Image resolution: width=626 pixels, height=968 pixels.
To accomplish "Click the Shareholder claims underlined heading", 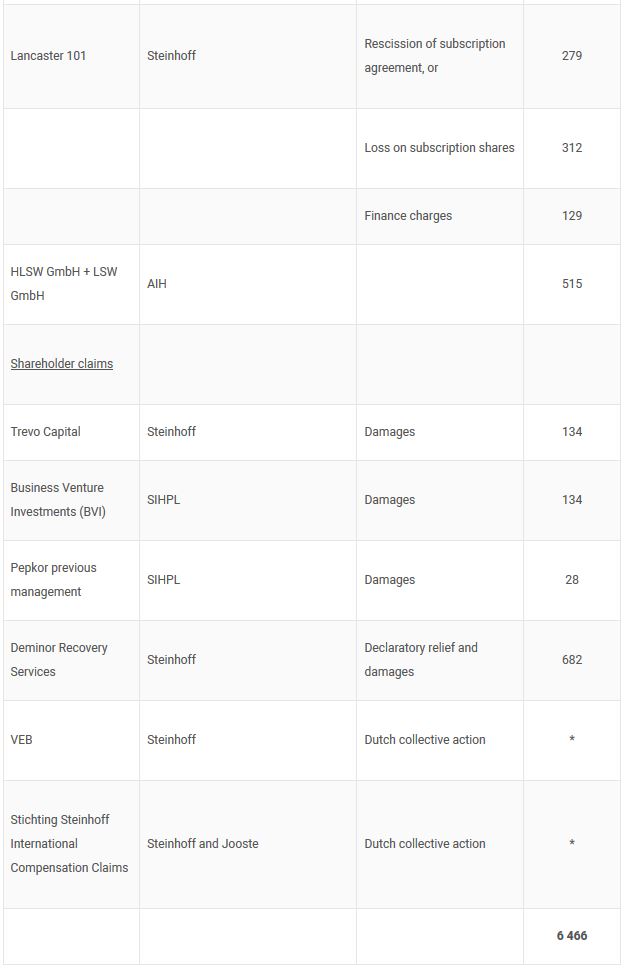I will point(62,364).
